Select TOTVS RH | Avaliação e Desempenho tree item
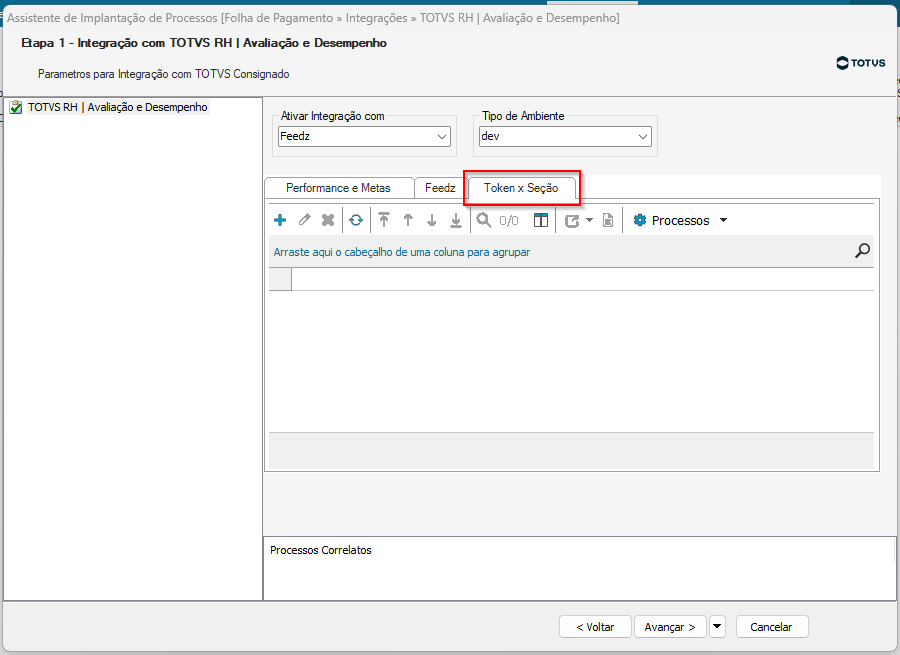 [117, 107]
